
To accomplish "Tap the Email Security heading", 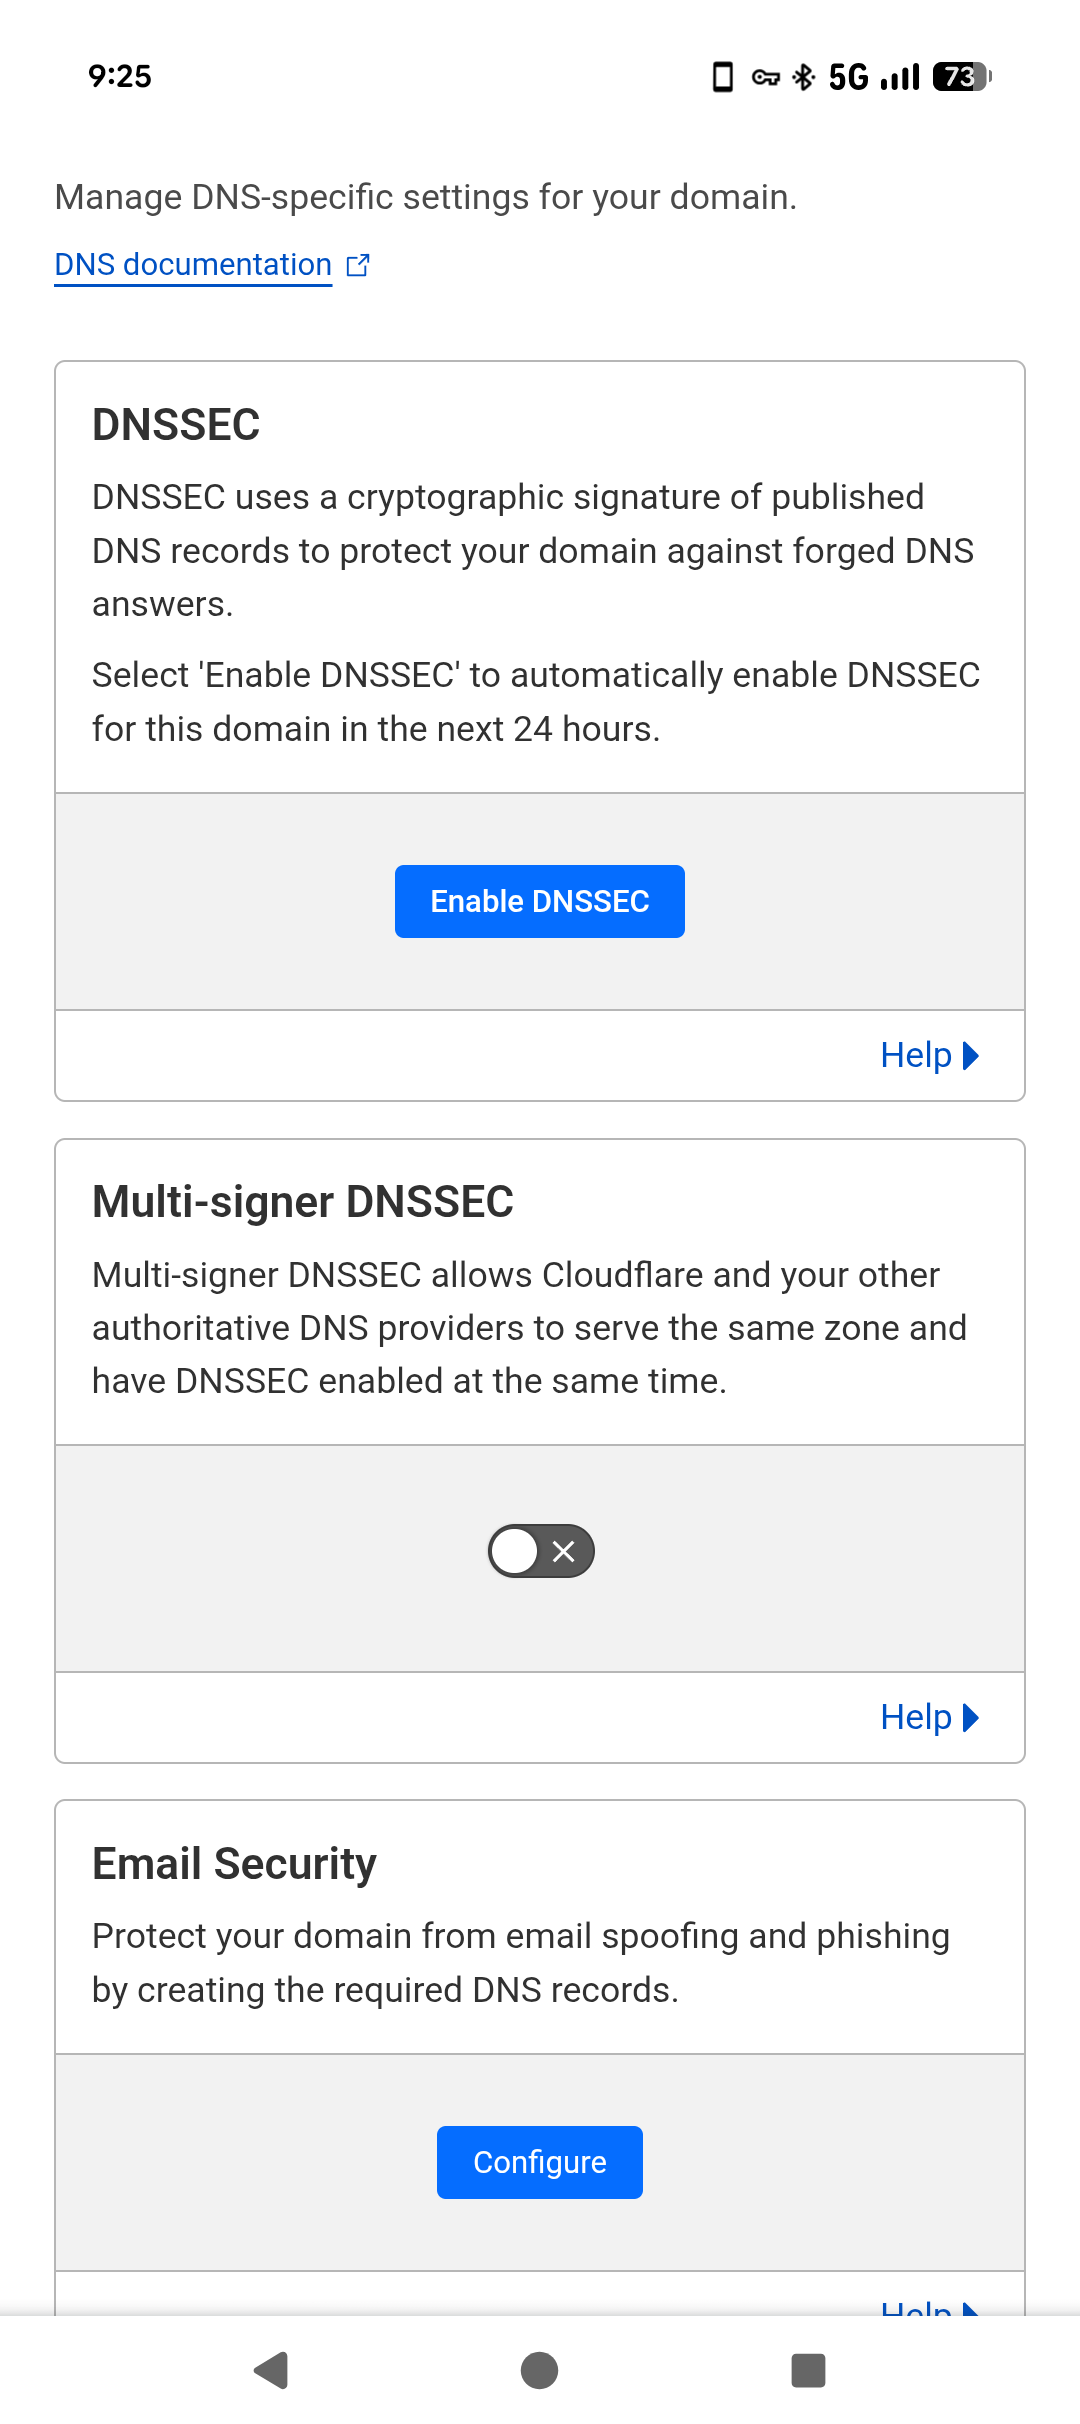I will [x=234, y=1864].
